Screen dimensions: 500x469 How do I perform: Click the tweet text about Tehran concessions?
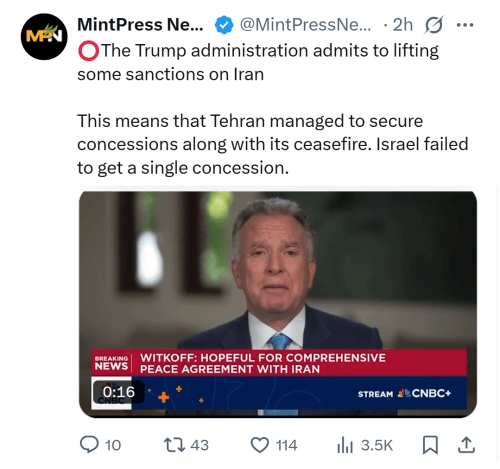pyautogui.click(x=273, y=144)
